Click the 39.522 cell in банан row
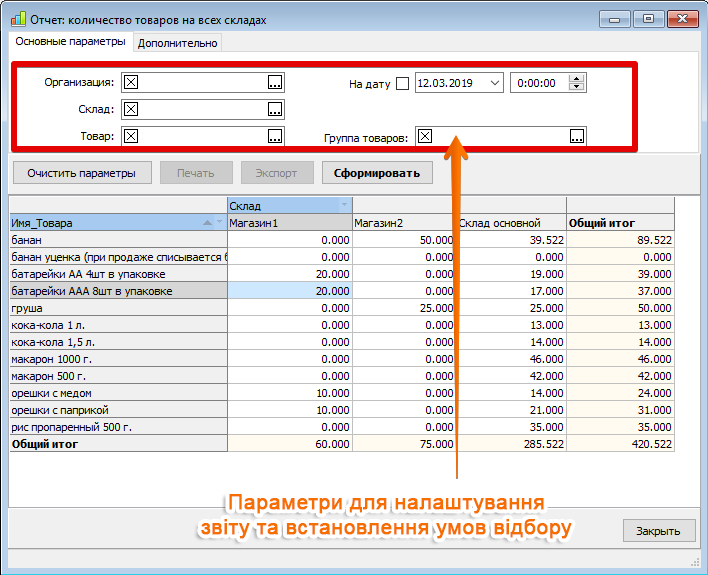This screenshot has width=708, height=575. point(512,240)
